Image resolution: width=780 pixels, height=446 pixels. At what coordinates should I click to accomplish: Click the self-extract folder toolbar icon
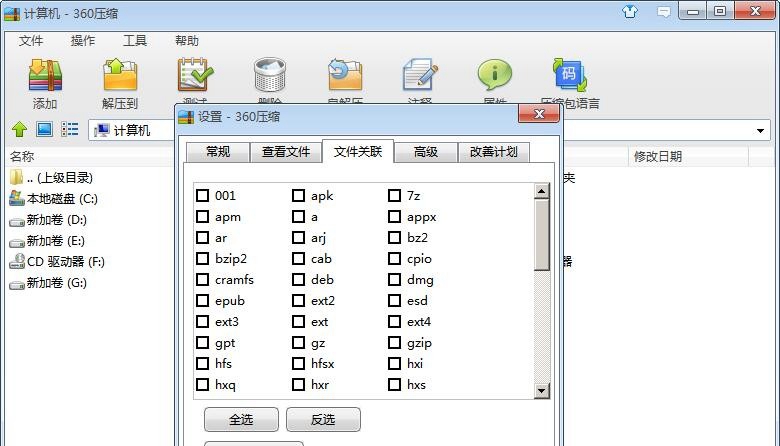click(x=345, y=75)
